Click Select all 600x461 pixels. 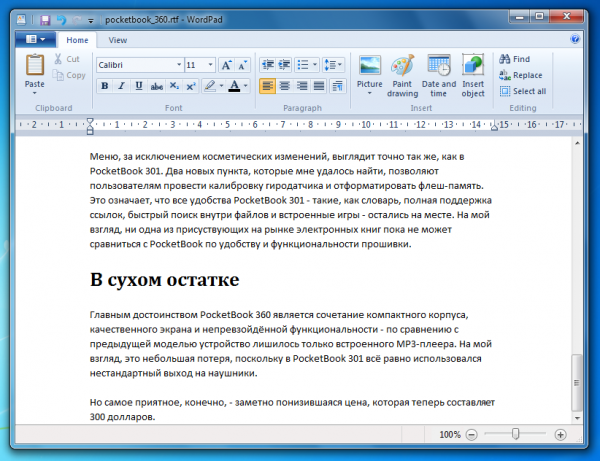523,91
